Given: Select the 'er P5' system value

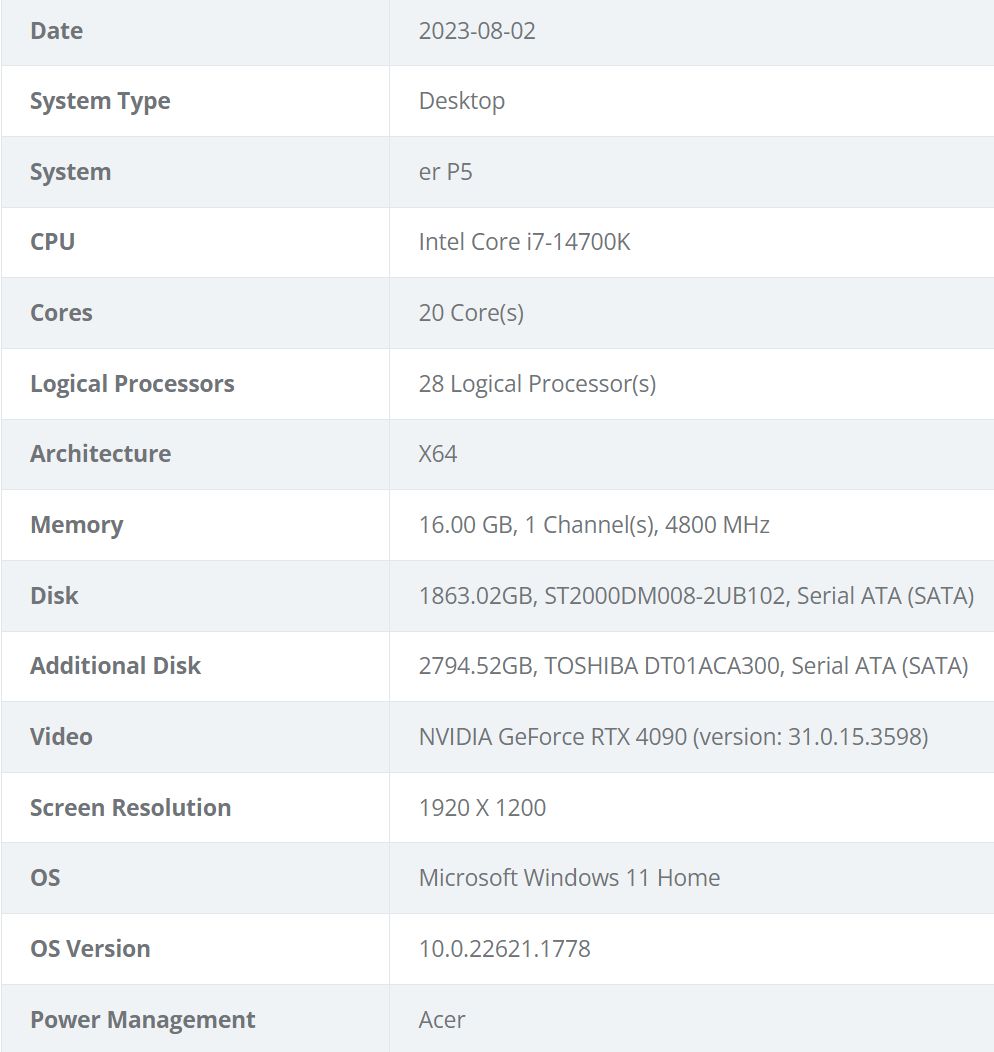Looking at the screenshot, I should tap(445, 172).
